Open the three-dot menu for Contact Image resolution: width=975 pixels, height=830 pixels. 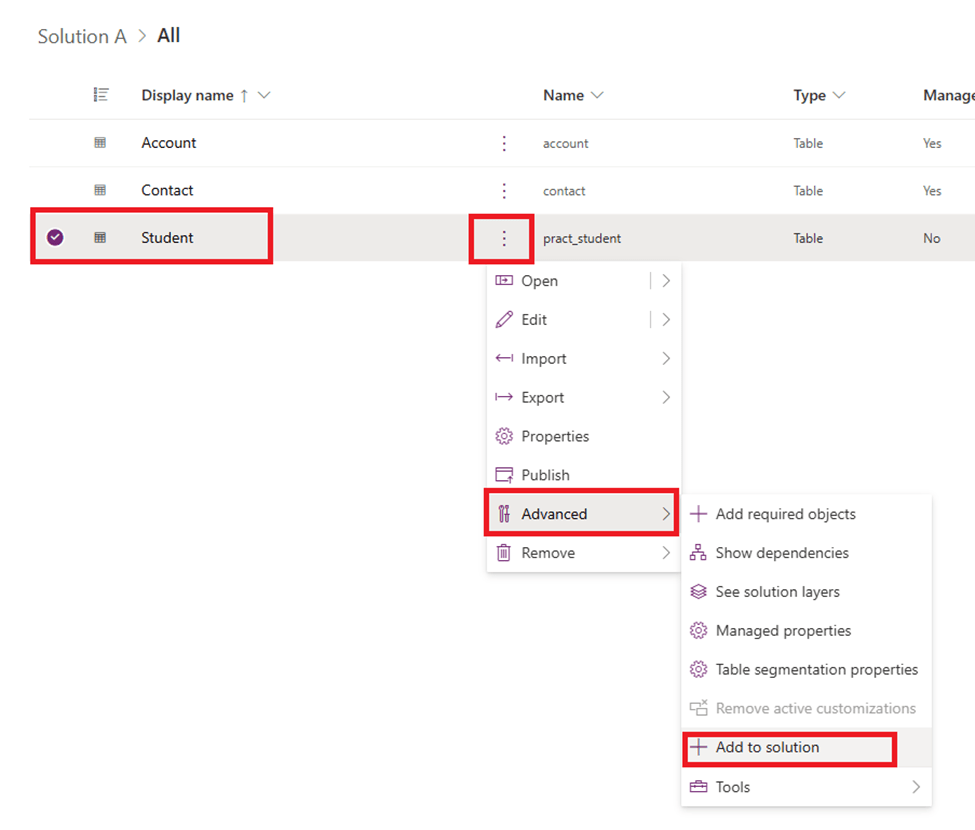(x=504, y=190)
